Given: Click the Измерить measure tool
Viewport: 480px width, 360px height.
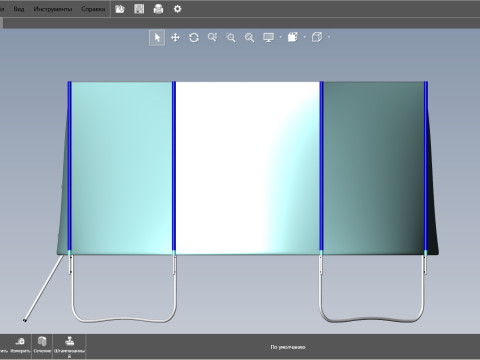Looking at the screenshot, I should pyautogui.click(x=20, y=345).
